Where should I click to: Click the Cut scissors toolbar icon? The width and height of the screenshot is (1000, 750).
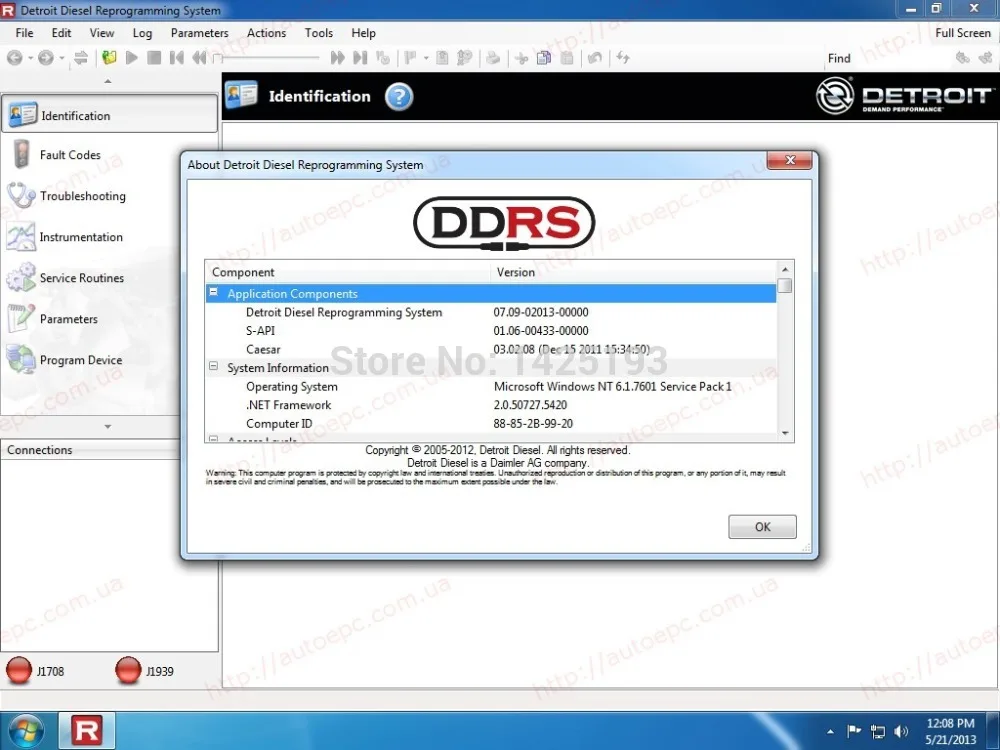click(x=521, y=59)
